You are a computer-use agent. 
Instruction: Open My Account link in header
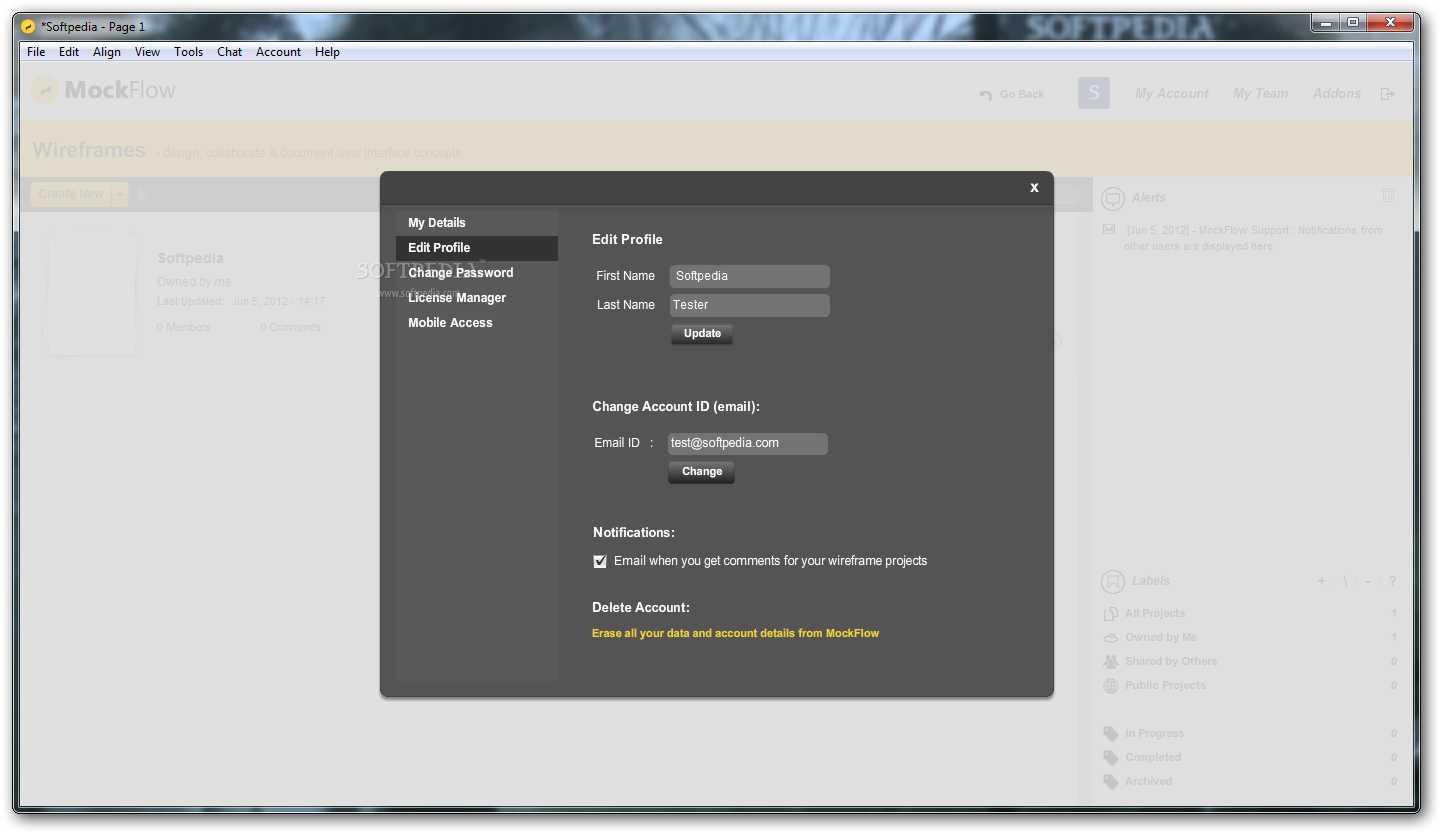click(1172, 94)
